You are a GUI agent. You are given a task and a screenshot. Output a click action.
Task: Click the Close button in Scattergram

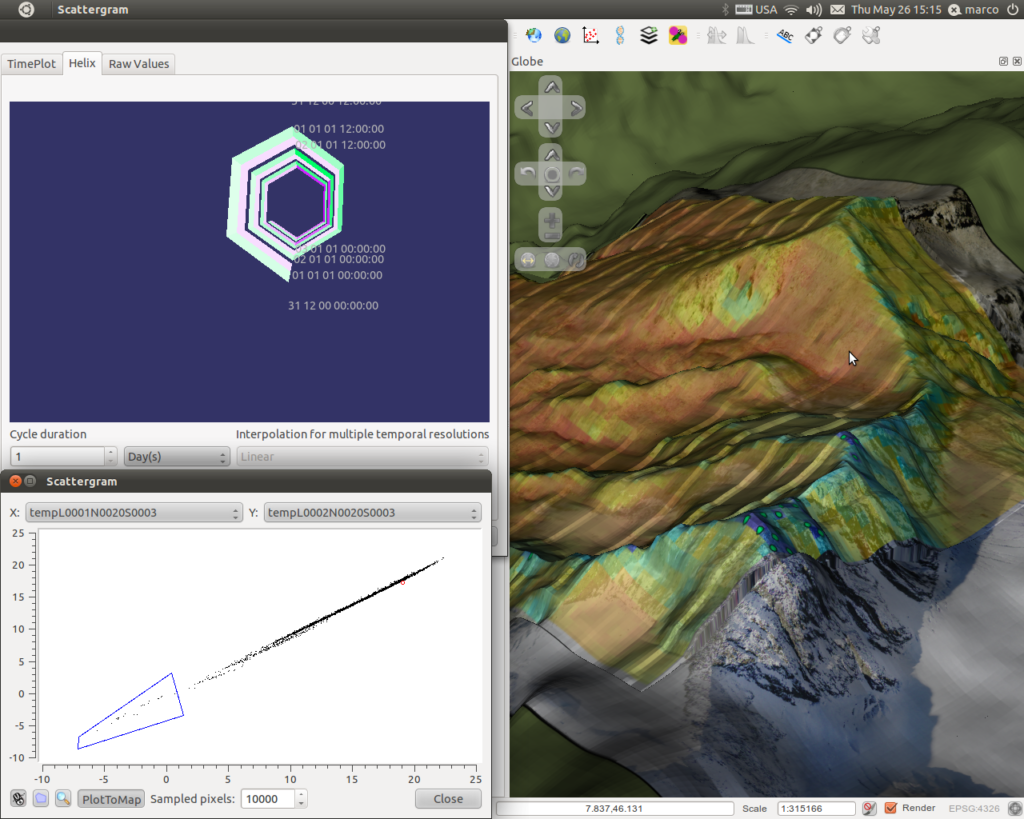[448, 799]
